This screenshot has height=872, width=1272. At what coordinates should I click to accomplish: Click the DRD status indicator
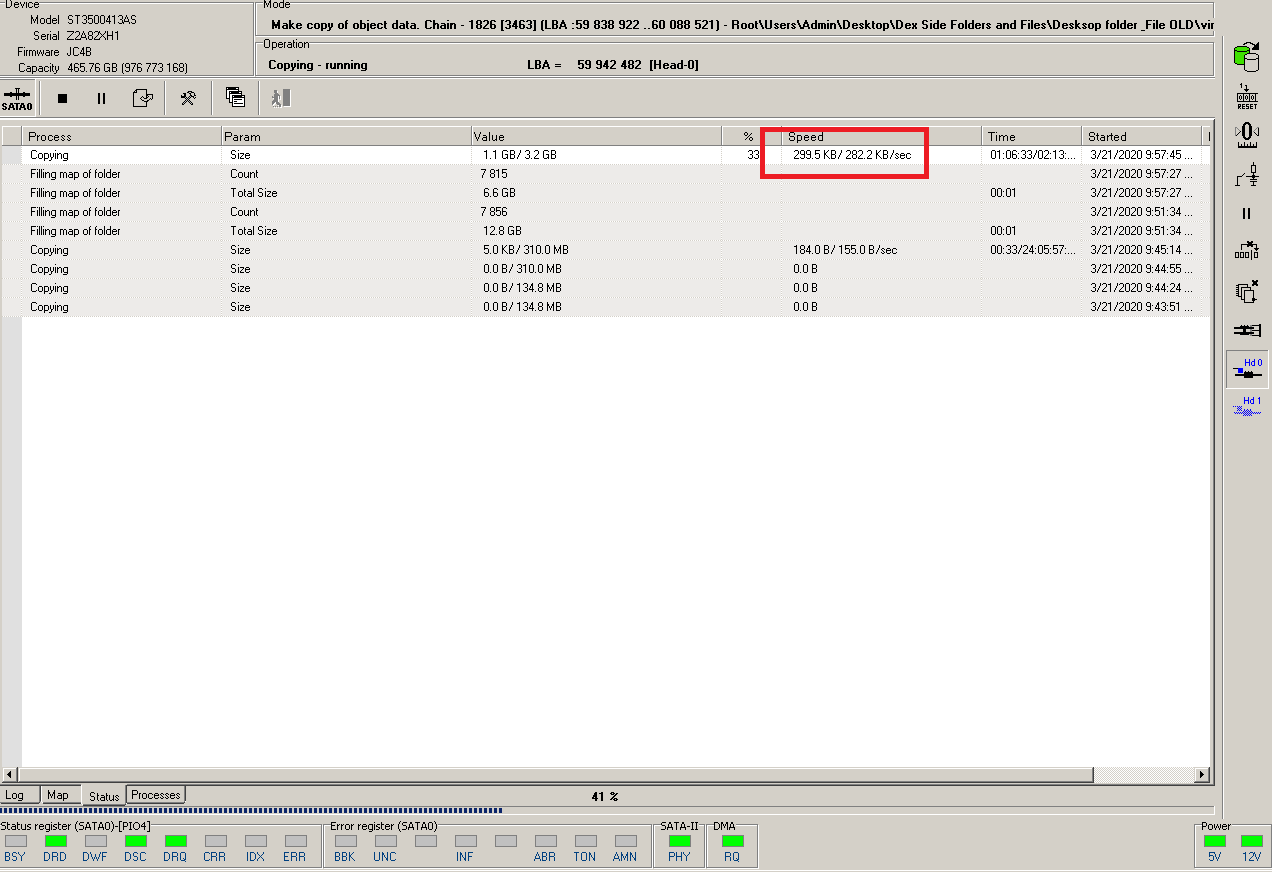click(55, 841)
